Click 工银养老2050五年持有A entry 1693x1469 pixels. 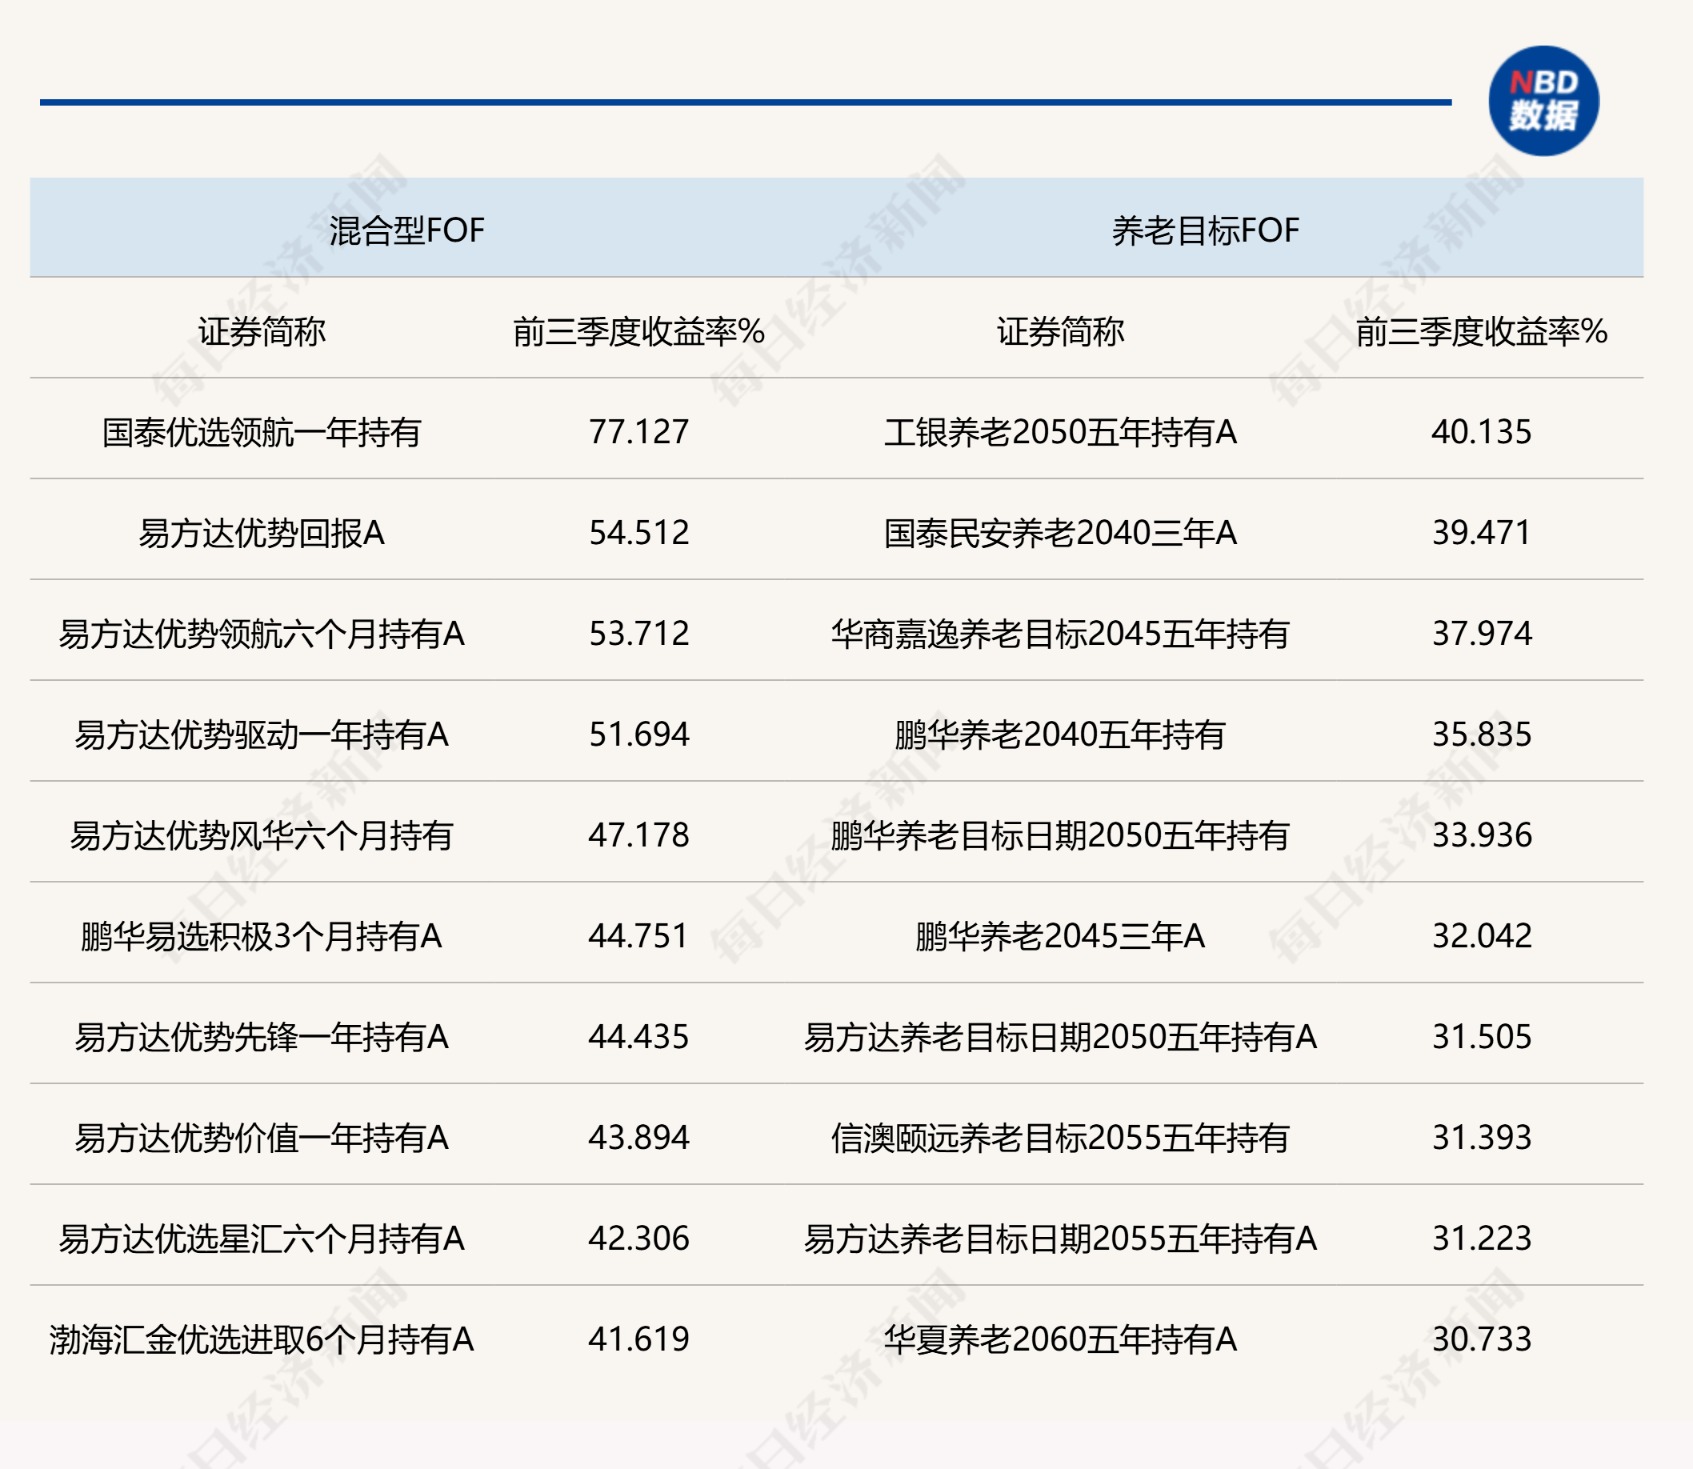[1060, 433]
